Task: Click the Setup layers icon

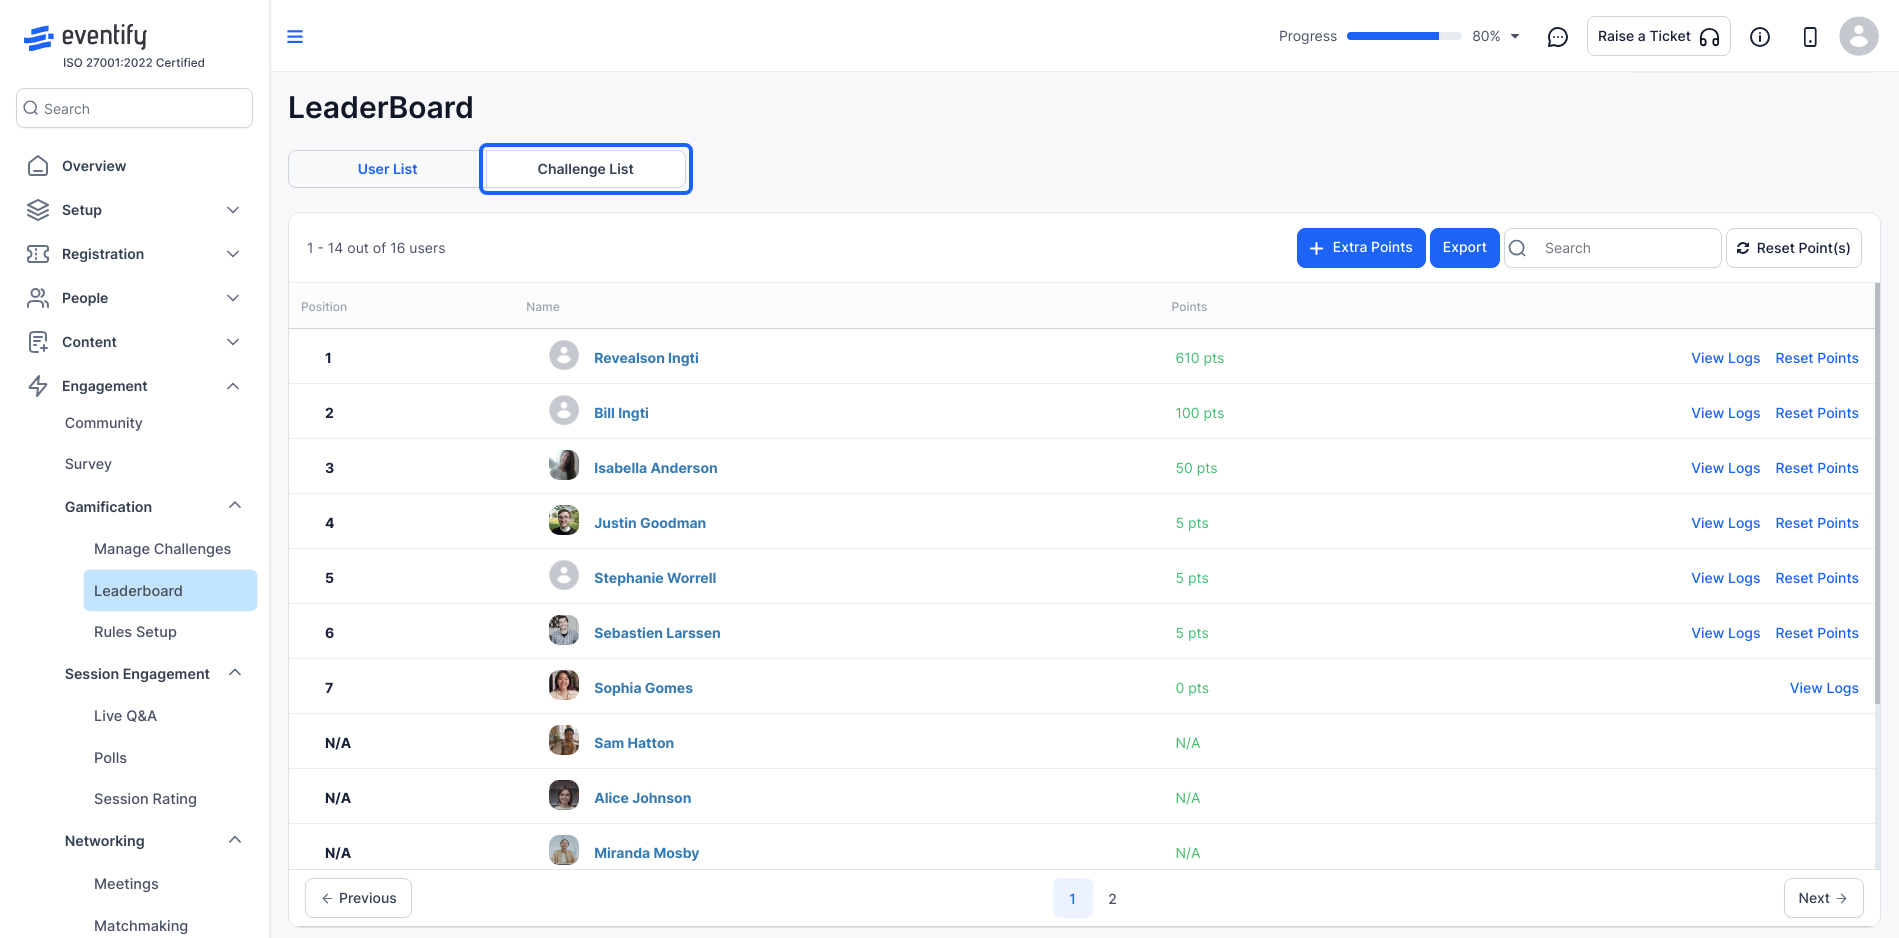Action: [x=38, y=210]
